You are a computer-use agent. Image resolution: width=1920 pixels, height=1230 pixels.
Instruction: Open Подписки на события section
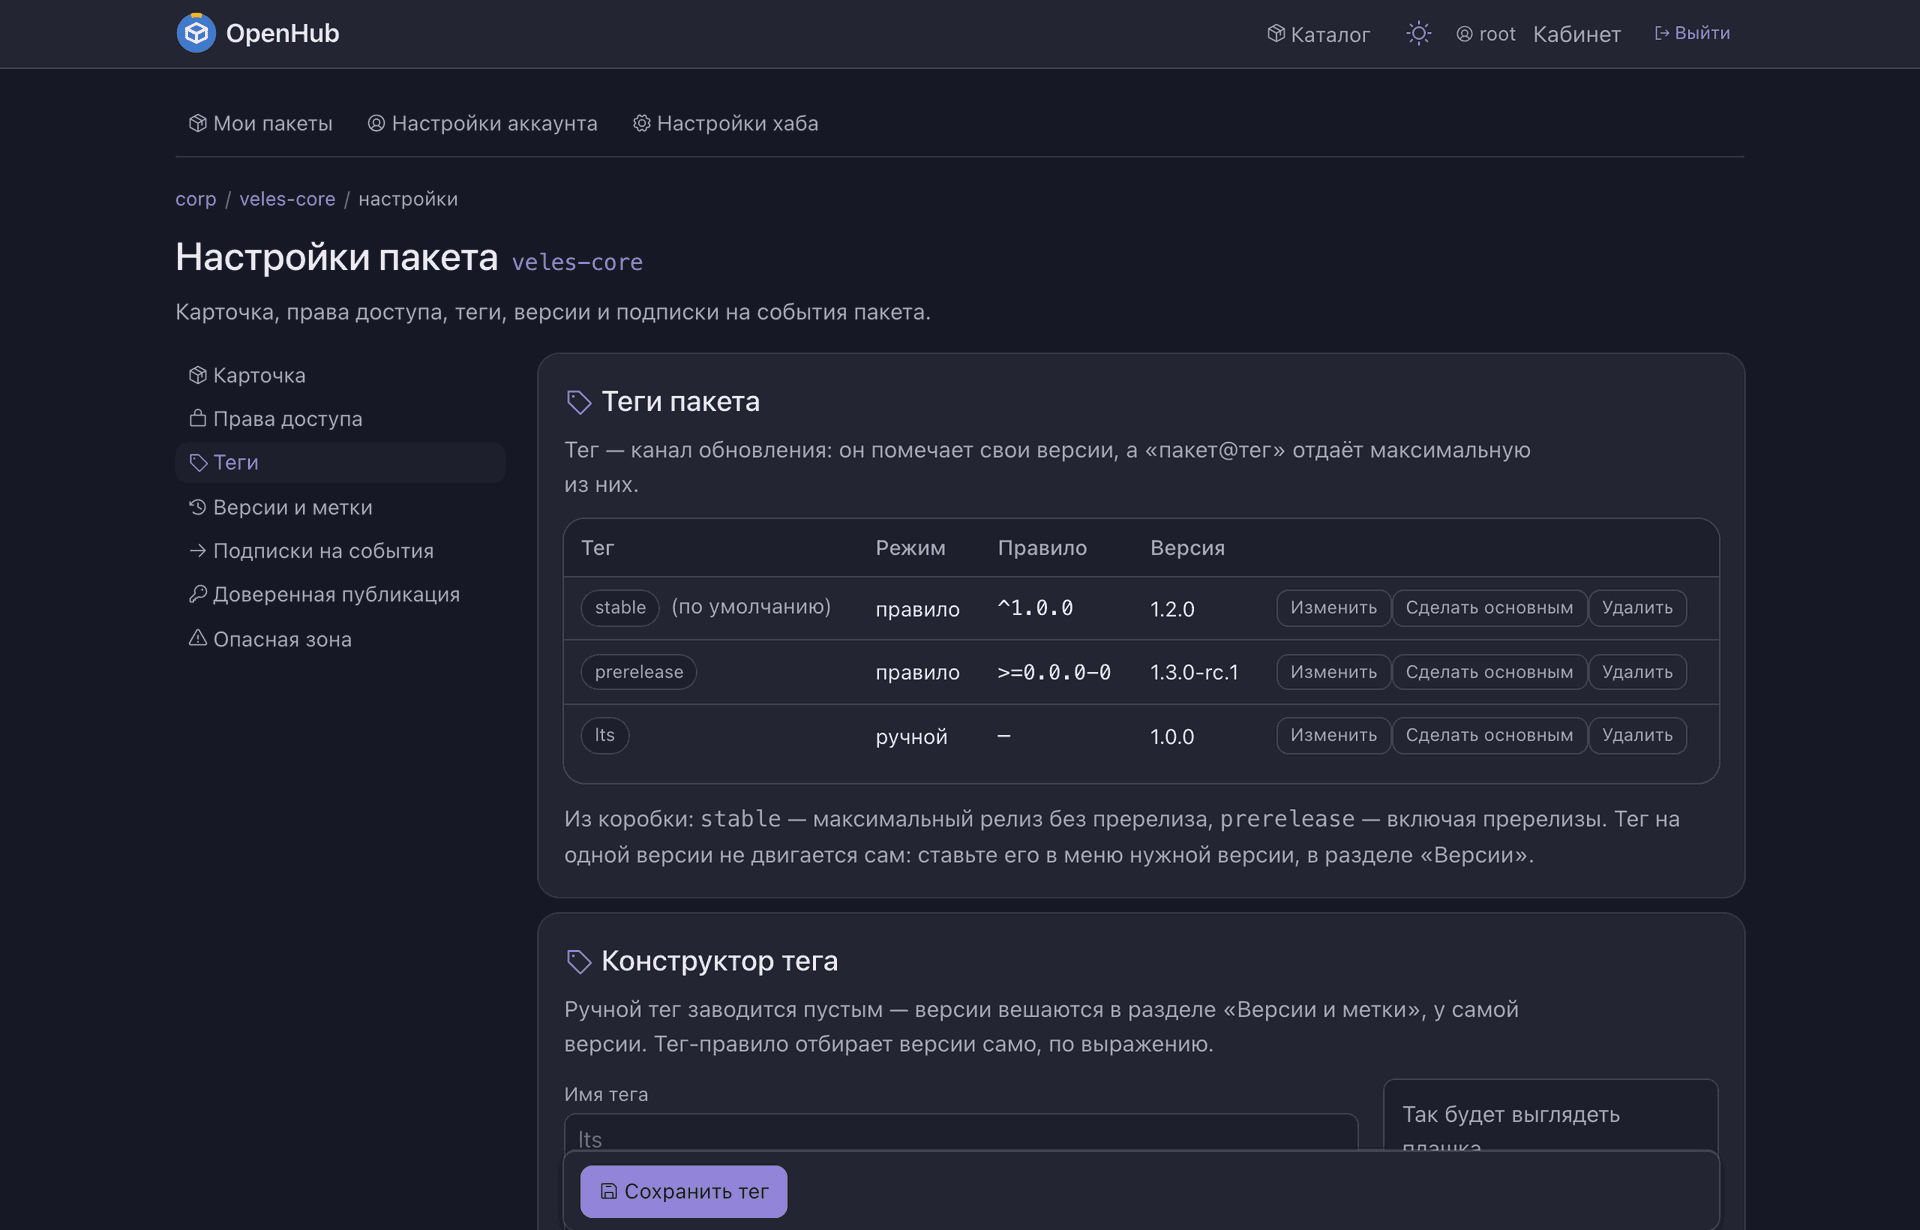coord(340,550)
